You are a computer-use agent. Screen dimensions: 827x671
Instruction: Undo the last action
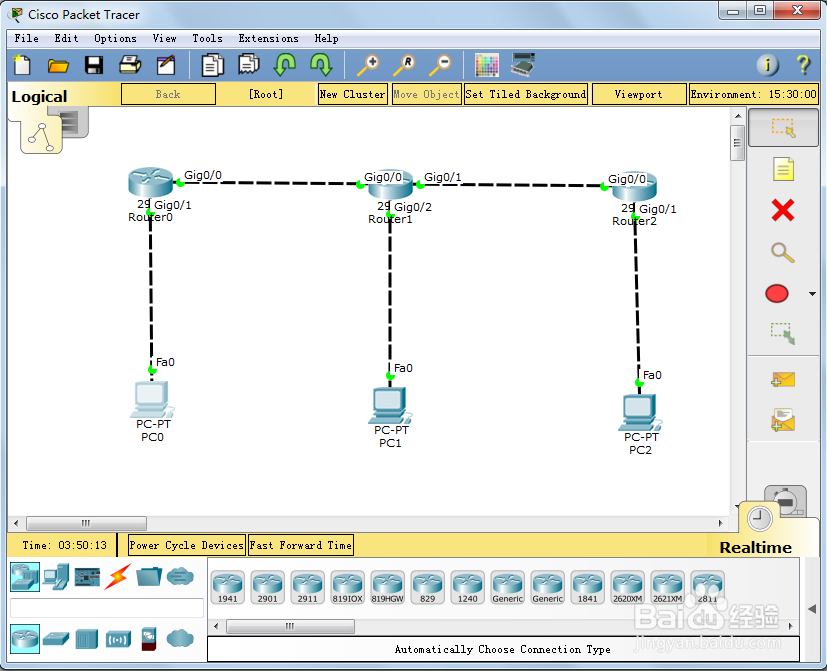click(285, 65)
